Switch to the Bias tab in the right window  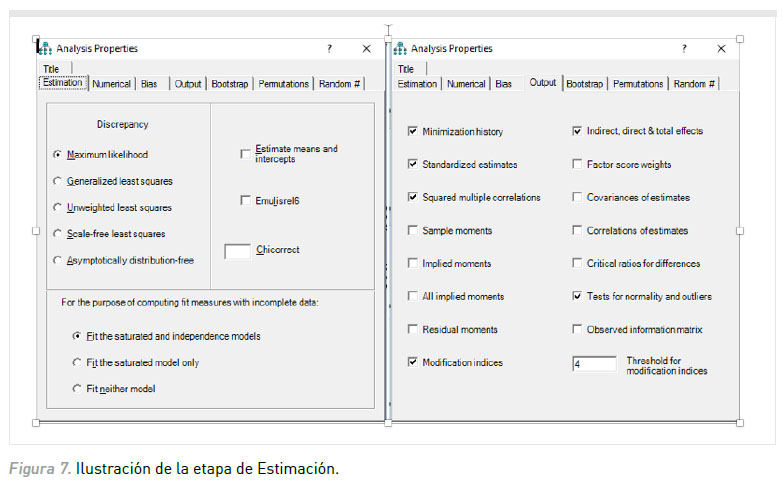pyautogui.click(x=503, y=84)
